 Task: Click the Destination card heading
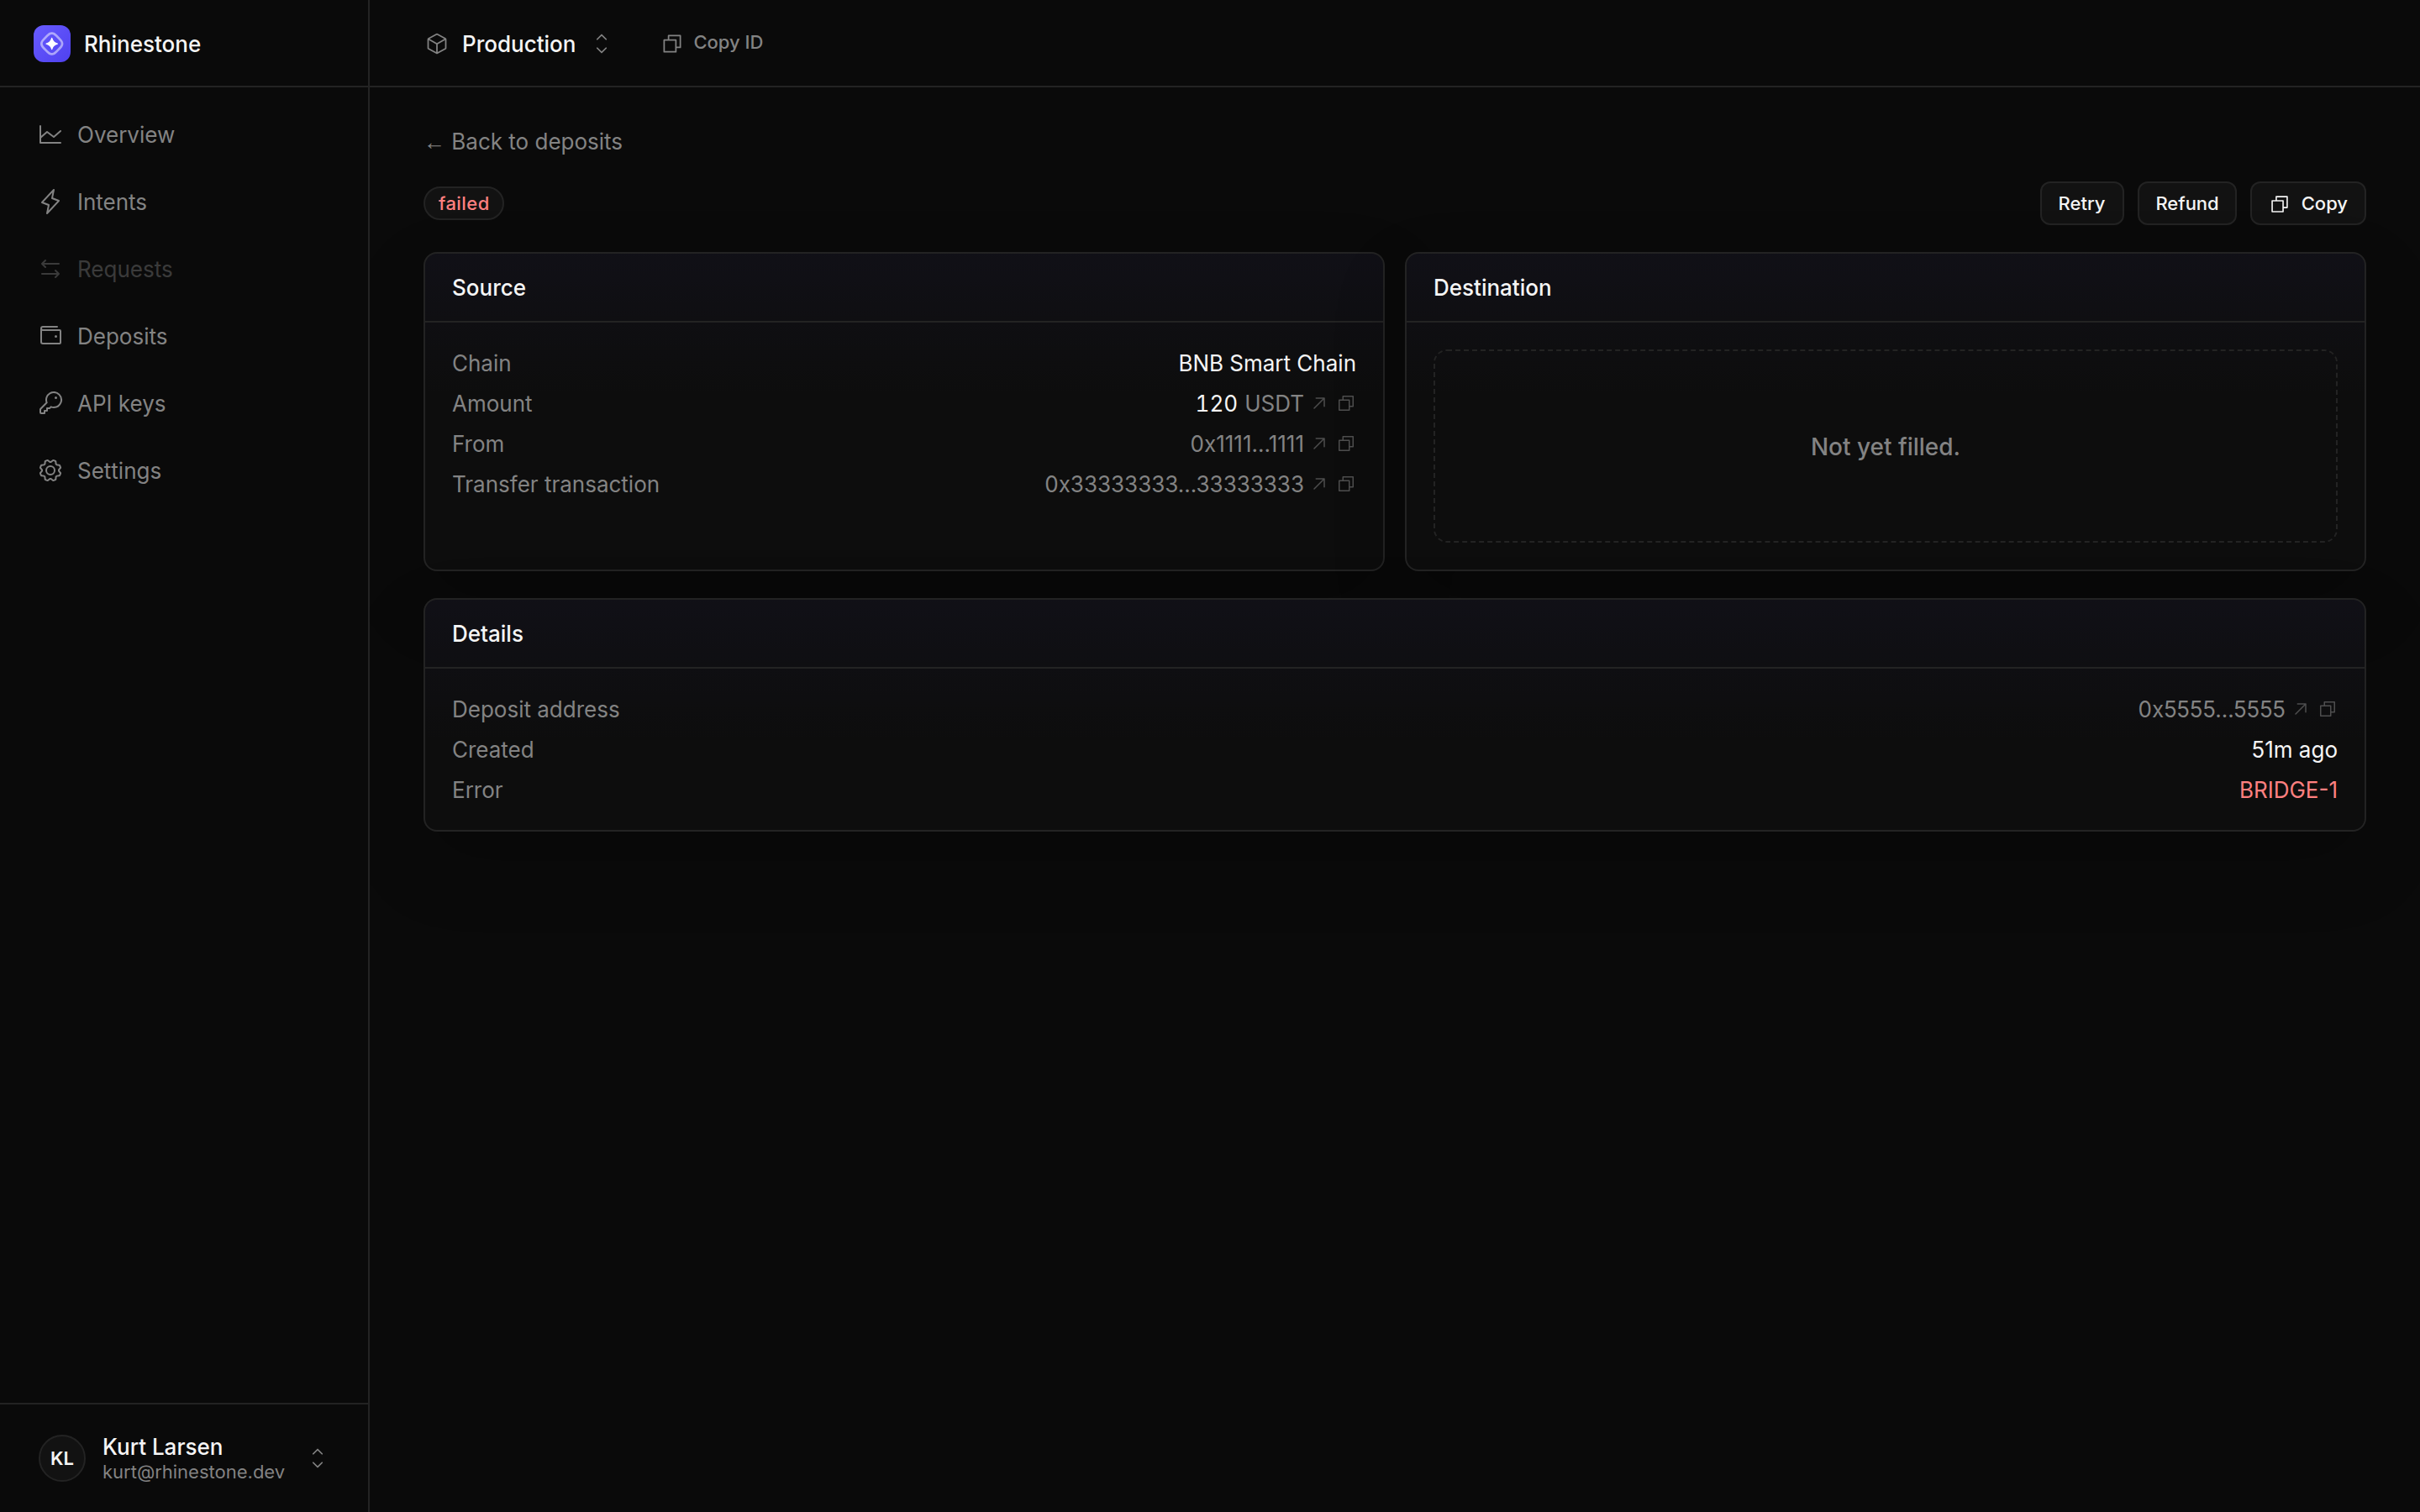1492,288
